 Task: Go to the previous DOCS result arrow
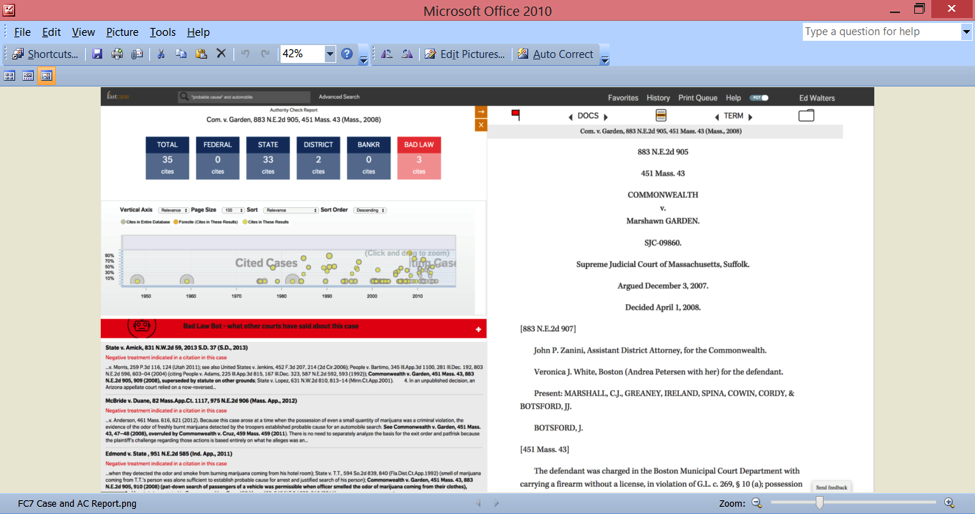coord(570,117)
